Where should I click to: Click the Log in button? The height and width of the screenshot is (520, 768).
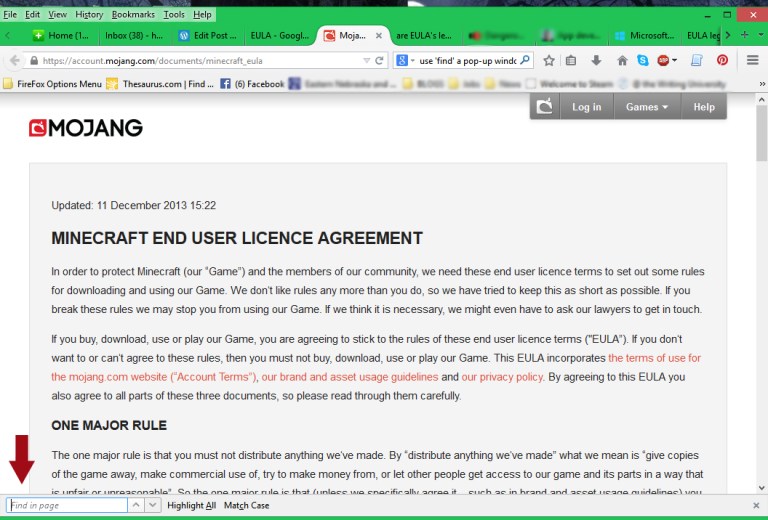click(586, 107)
